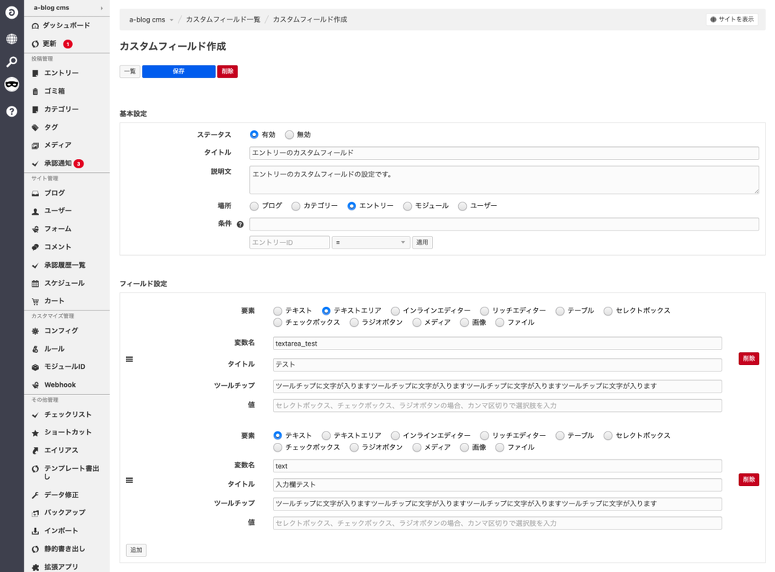Click the 条件 help tooltip icon
The height and width of the screenshot is (572, 775).
(240, 224)
